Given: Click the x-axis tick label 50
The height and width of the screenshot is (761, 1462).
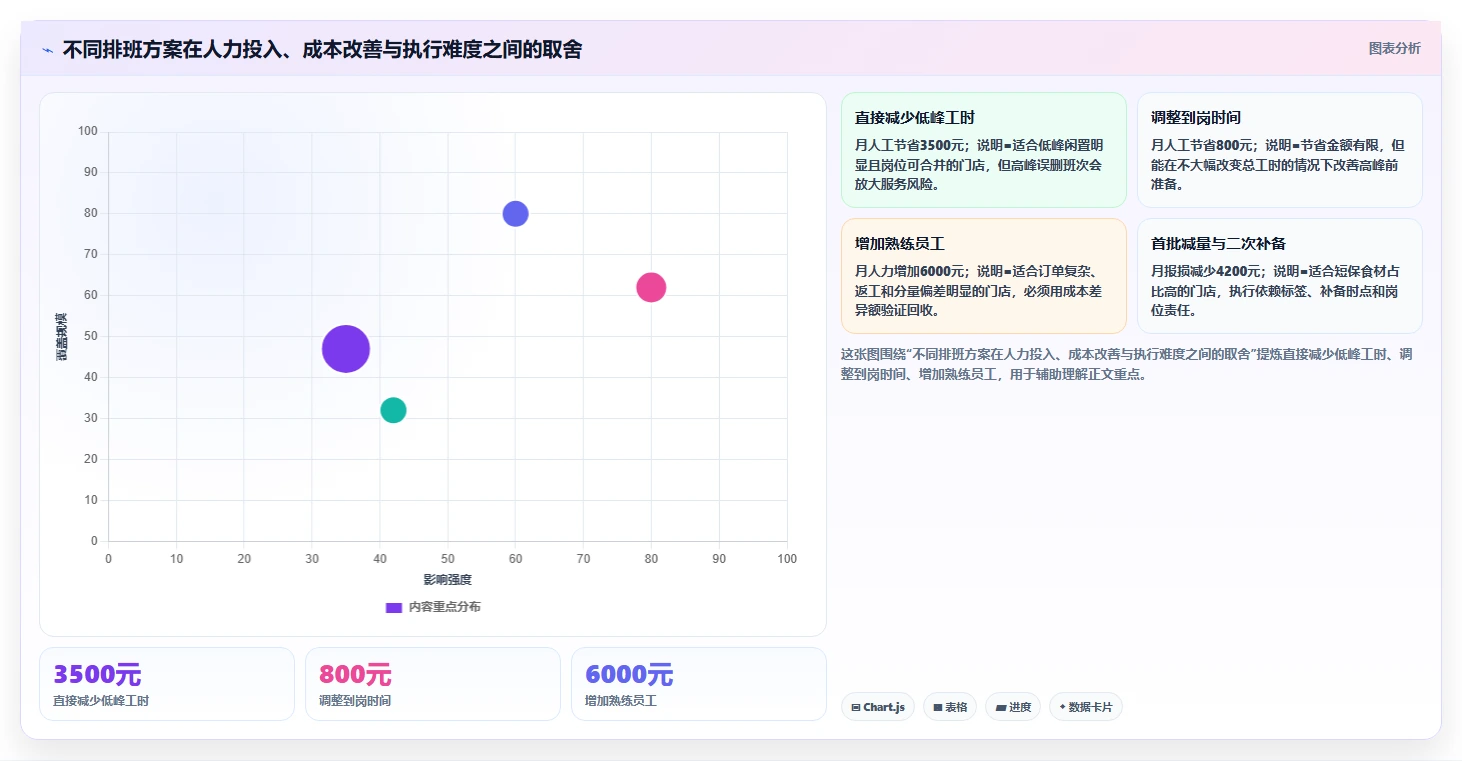Looking at the screenshot, I should [x=447, y=559].
